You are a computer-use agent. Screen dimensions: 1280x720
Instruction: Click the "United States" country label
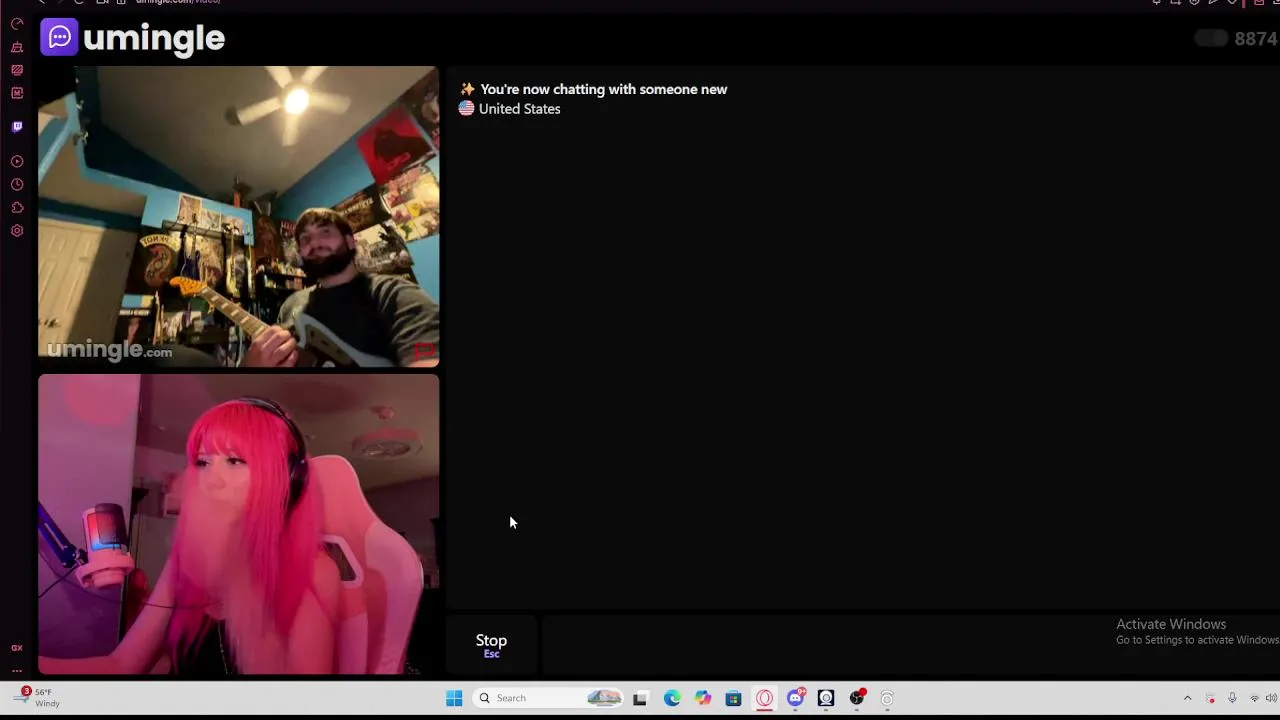519,109
